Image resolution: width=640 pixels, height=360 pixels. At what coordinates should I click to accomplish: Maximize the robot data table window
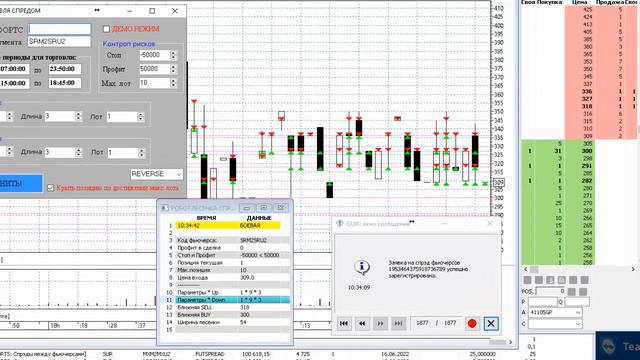click(x=264, y=208)
